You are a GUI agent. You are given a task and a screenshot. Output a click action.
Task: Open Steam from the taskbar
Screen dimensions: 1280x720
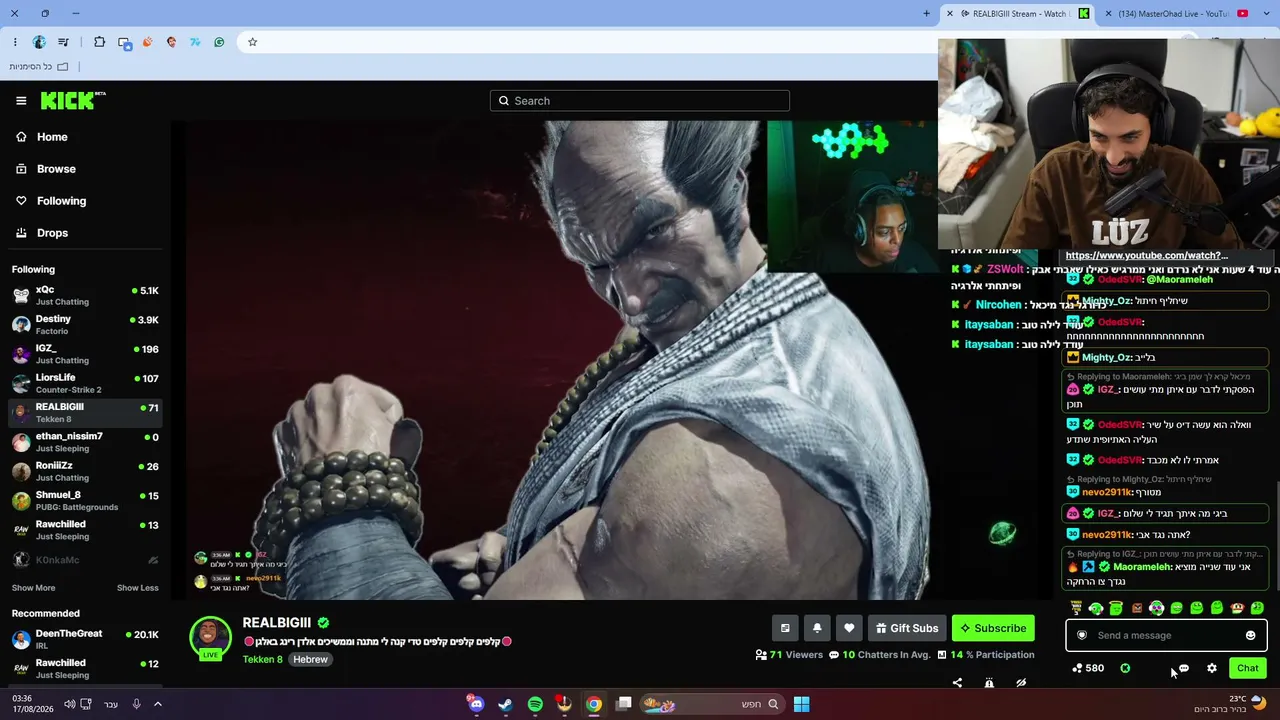pos(506,704)
